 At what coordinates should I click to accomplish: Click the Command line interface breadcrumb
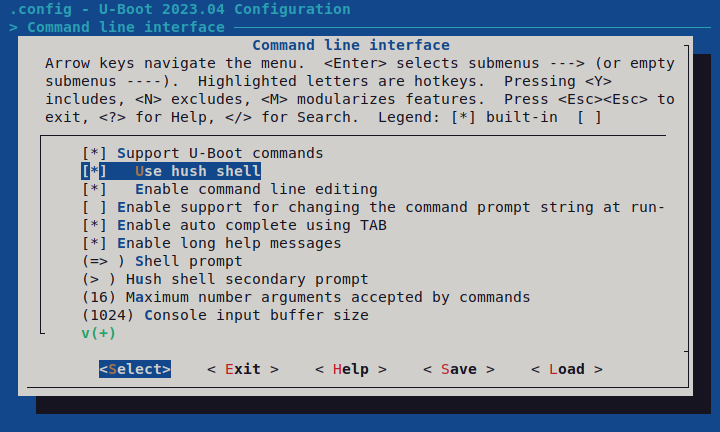[126, 27]
